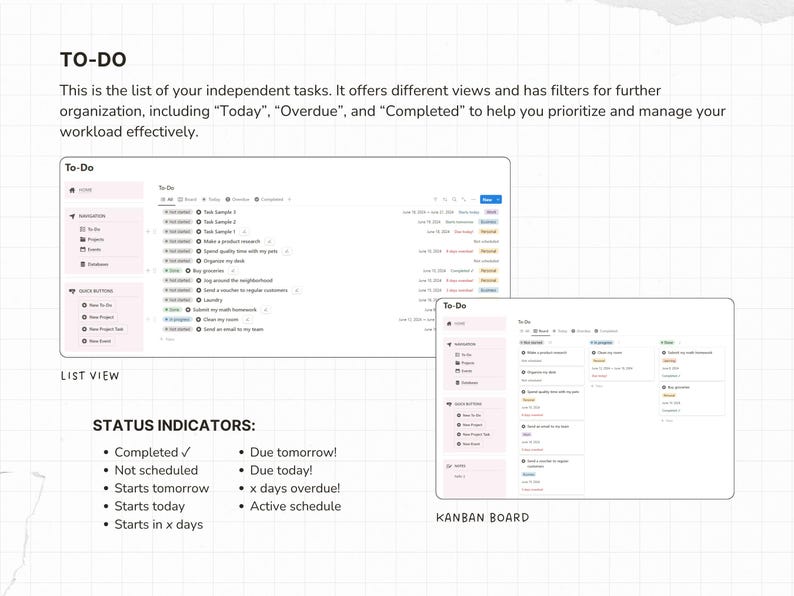This screenshot has height=596, width=794.
Task: Open the Make a product research kanban card
Action: pos(552,356)
